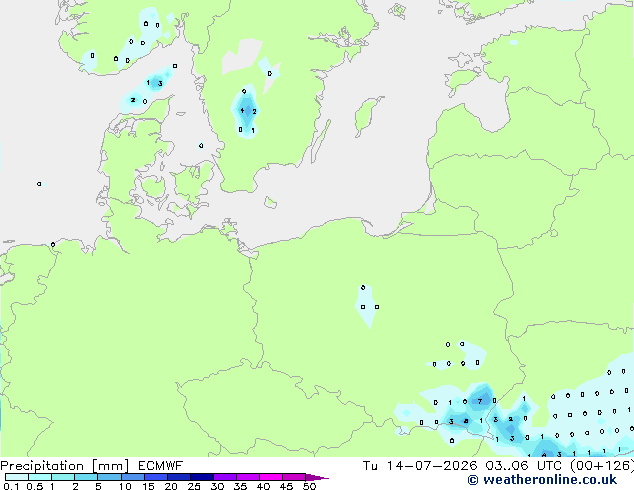Click the 45–50 mm legend color swatch

[x=294, y=477]
